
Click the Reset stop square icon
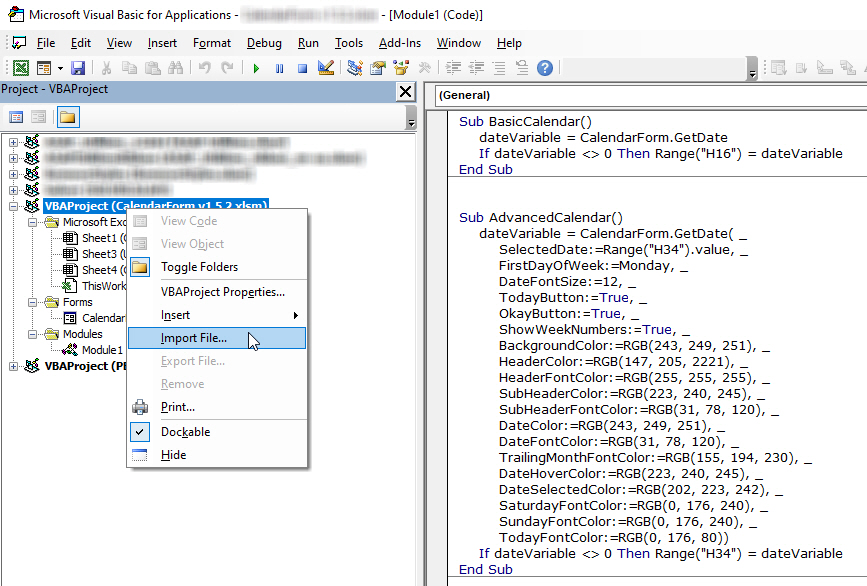[302, 68]
